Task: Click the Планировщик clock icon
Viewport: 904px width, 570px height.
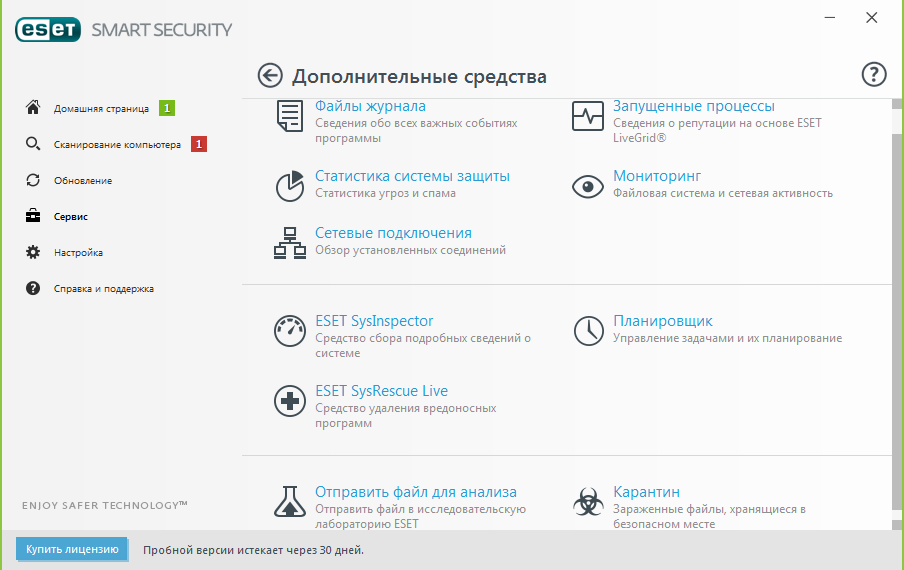Action: pyautogui.click(x=589, y=331)
